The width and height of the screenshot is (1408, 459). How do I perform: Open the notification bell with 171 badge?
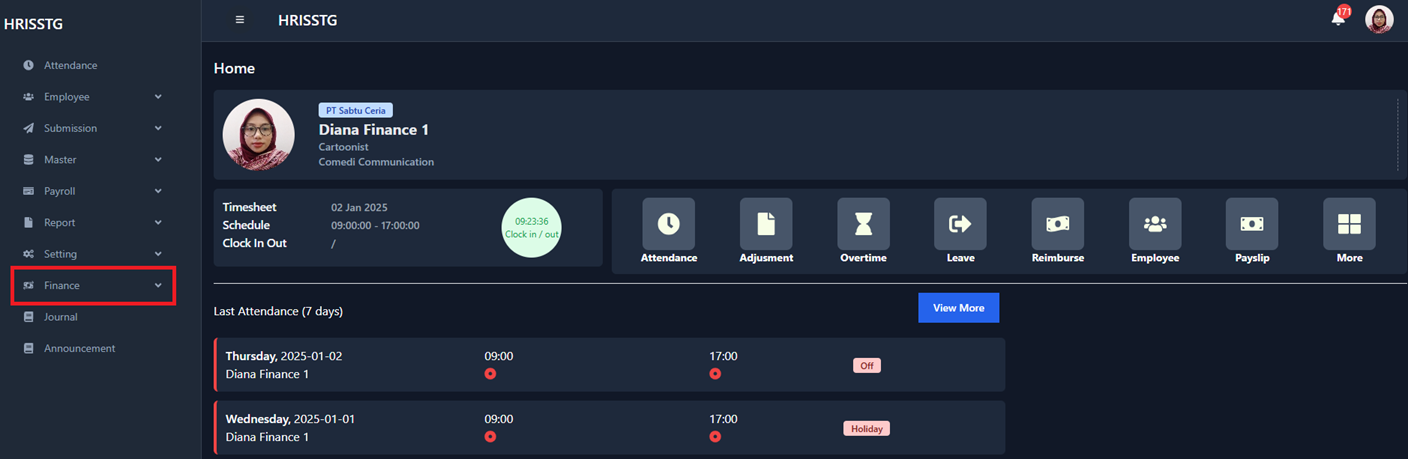[x=1339, y=17]
